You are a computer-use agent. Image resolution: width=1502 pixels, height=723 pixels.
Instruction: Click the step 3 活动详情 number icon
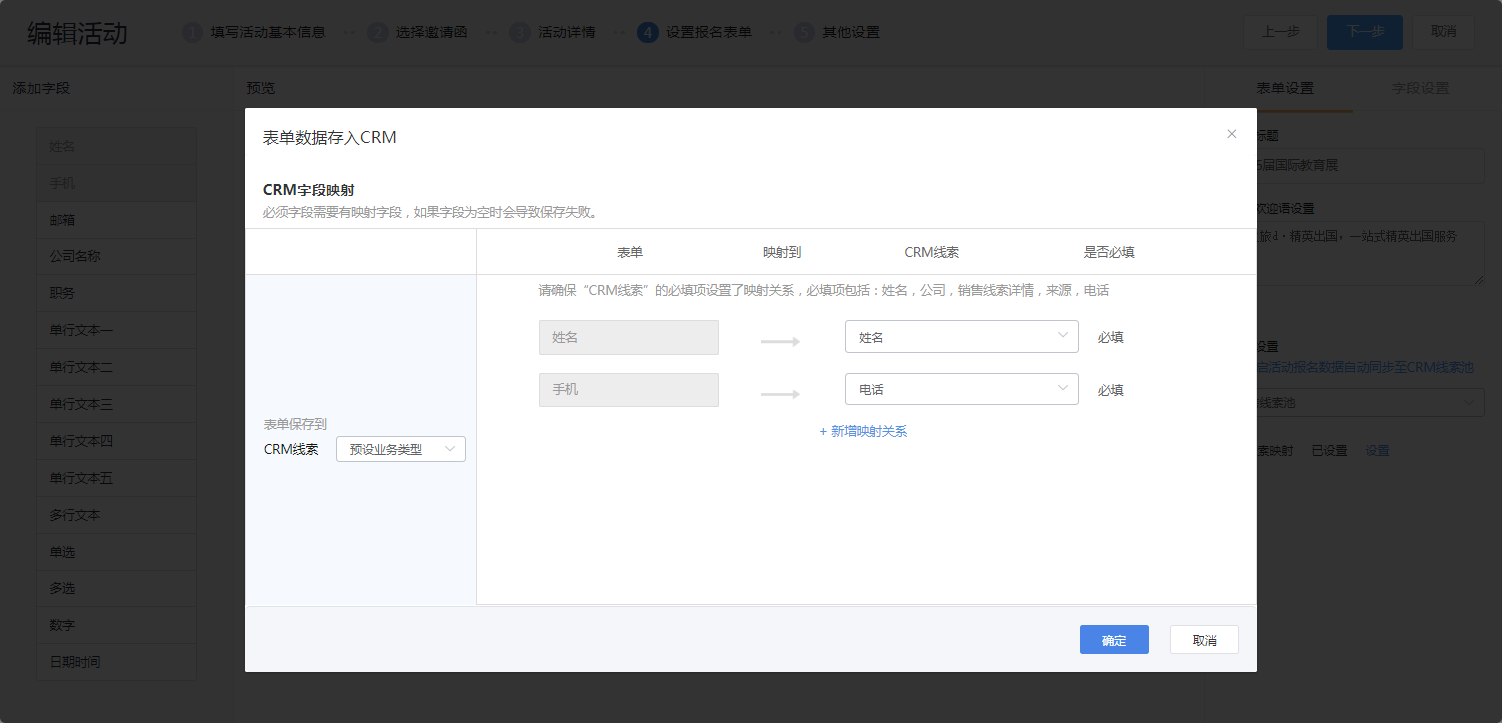[x=519, y=32]
